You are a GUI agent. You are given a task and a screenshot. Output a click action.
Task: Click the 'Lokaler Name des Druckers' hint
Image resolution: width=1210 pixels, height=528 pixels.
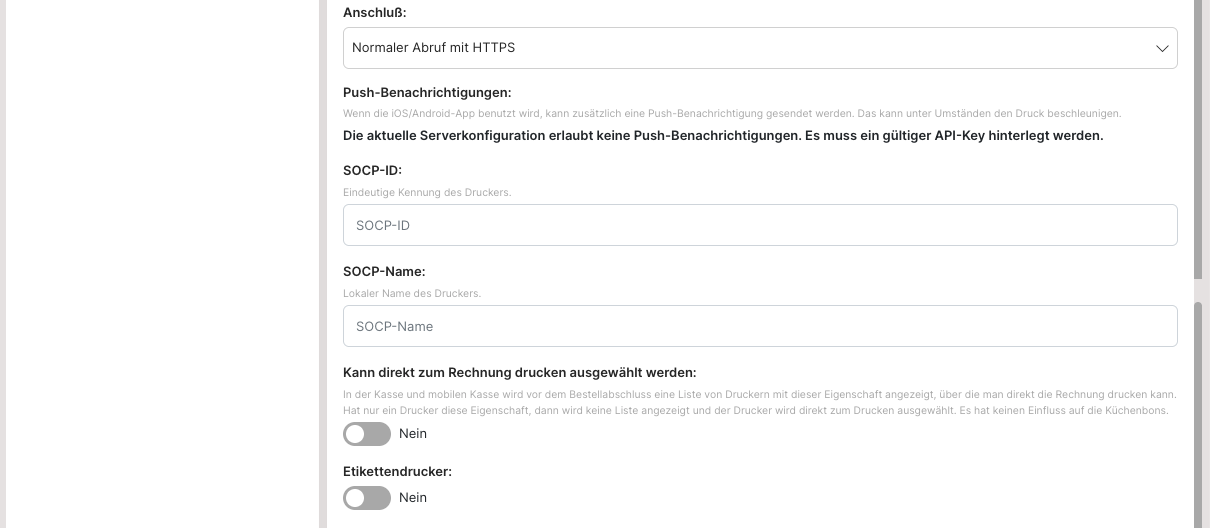tap(412, 293)
